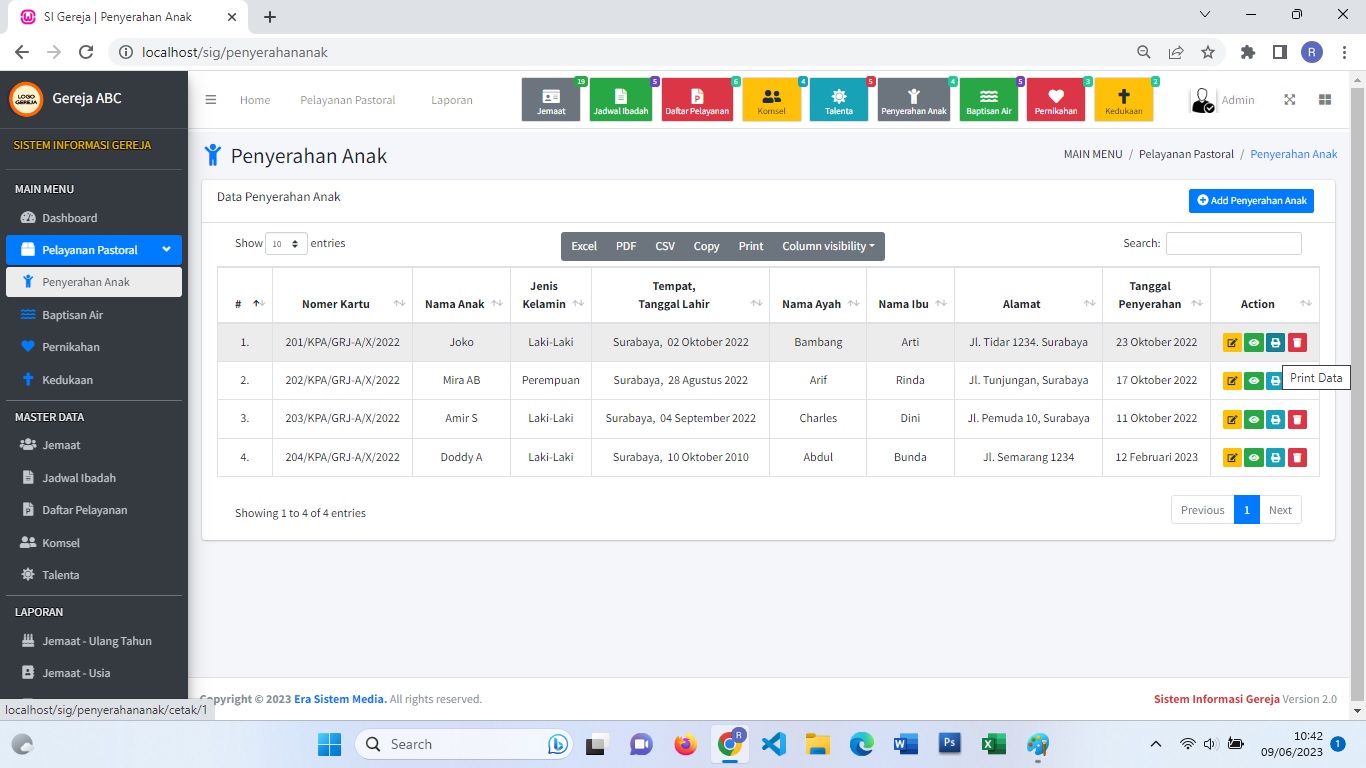Open the Jadwal Ibadah green shortcut tile
The width and height of the screenshot is (1366, 768).
(x=620, y=100)
